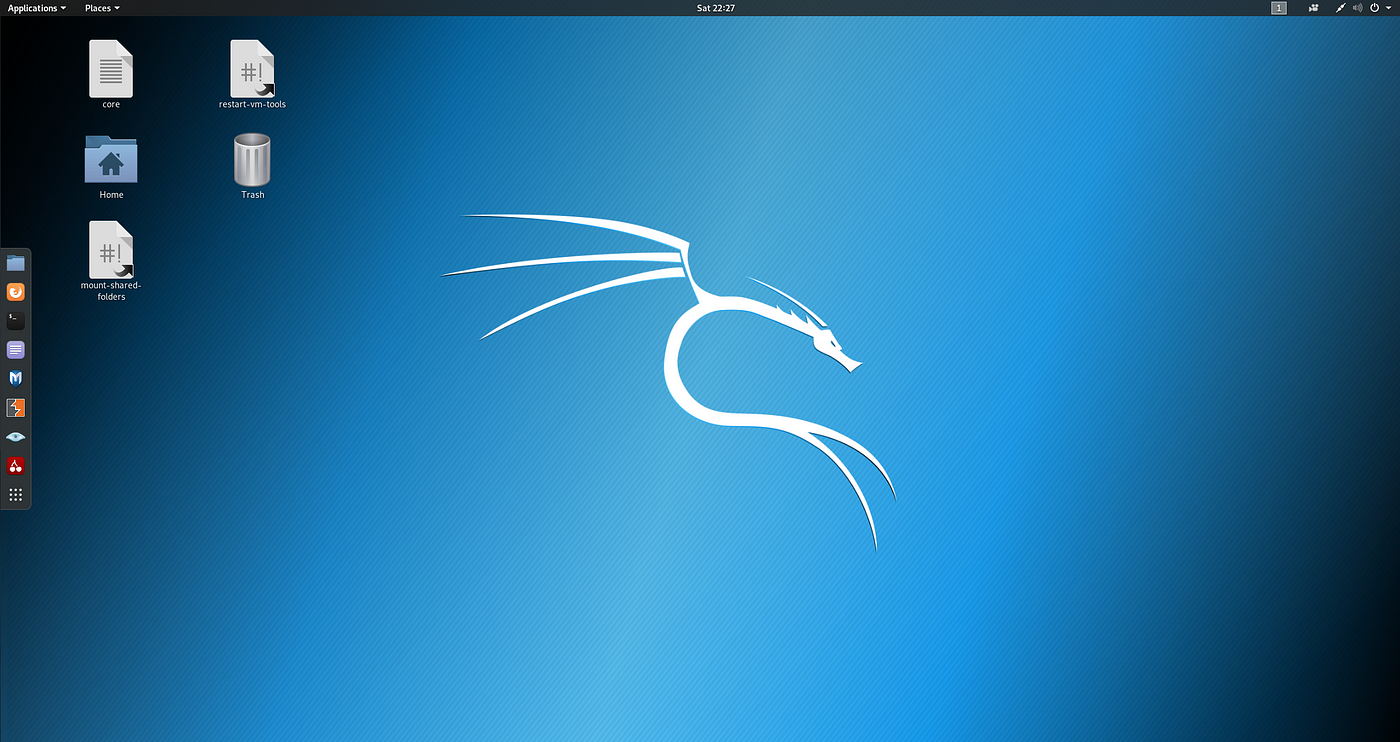
Task: Launch Metasploit from the dock
Action: (x=15, y=379)
